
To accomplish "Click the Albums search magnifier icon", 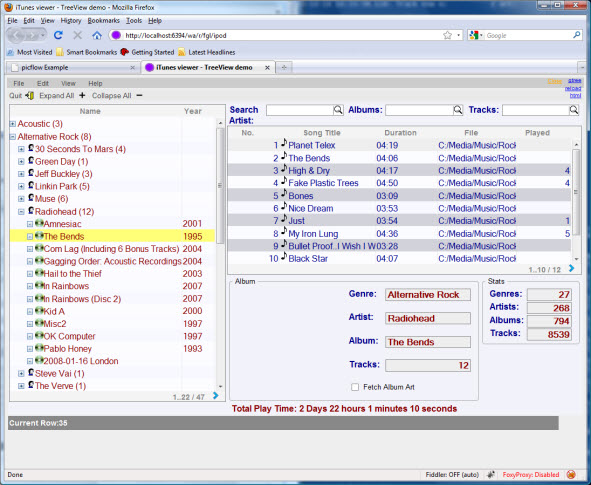I will [458, 110].
